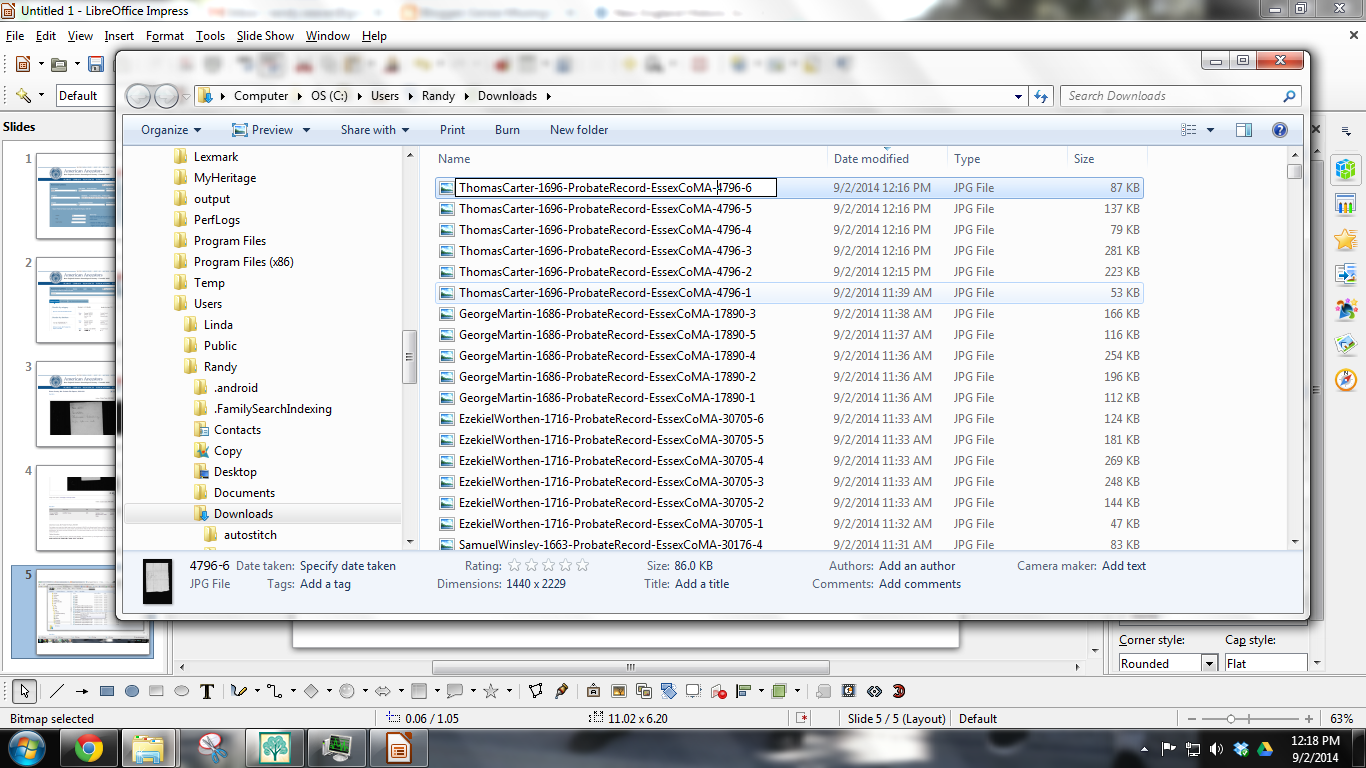This screenshot has height=768, width=1366.
Task: Click the Burn button
Action: pos(507,130)
